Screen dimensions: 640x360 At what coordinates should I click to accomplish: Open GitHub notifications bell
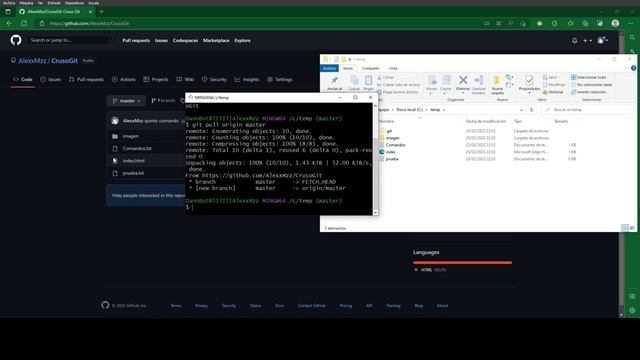574,40
